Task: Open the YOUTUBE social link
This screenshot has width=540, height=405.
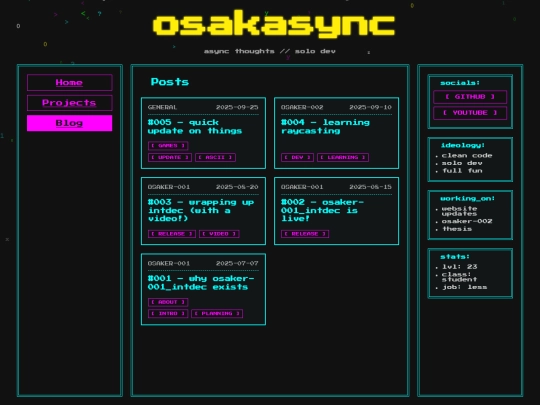Action: click(470, 113)
